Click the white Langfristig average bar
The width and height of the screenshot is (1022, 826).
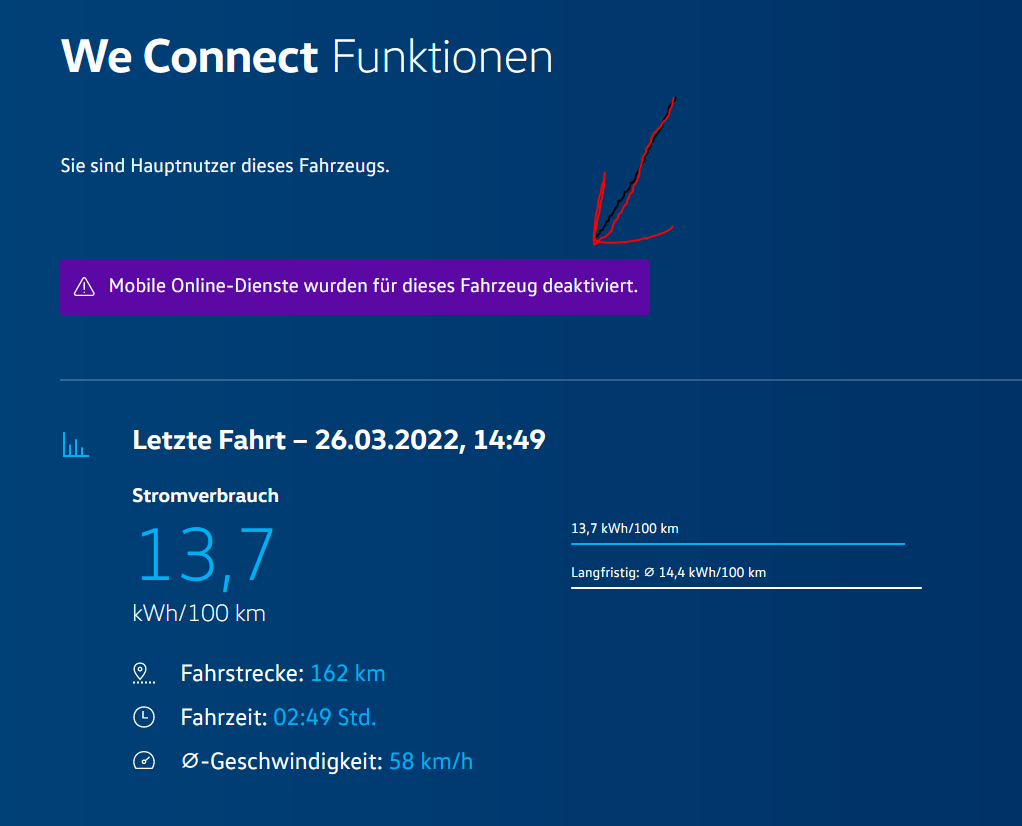coord(745,588)
